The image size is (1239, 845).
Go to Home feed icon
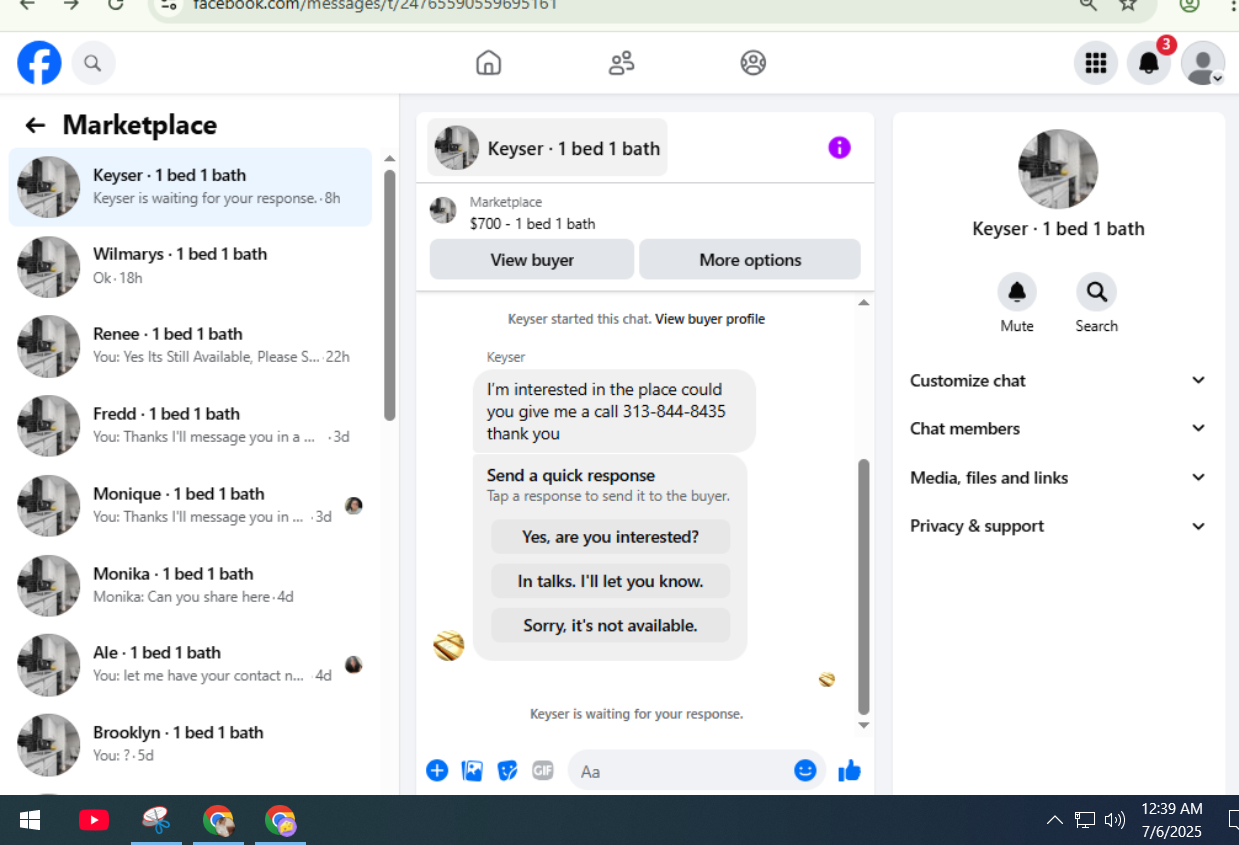point(488,63)
